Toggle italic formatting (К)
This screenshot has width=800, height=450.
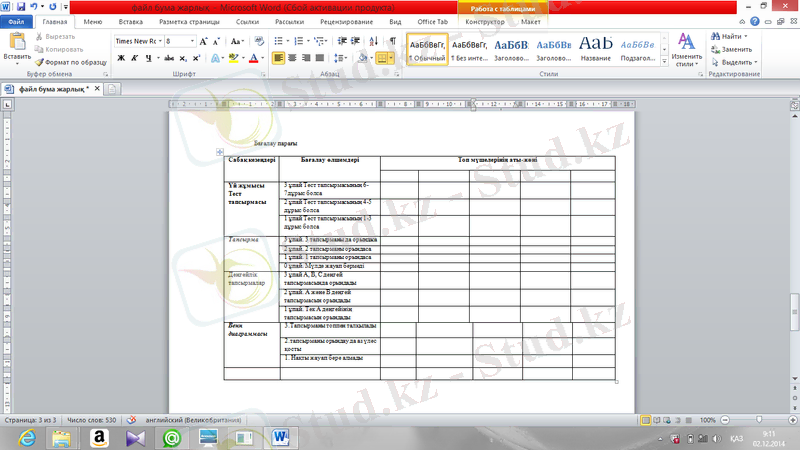(x=134, y=58)
